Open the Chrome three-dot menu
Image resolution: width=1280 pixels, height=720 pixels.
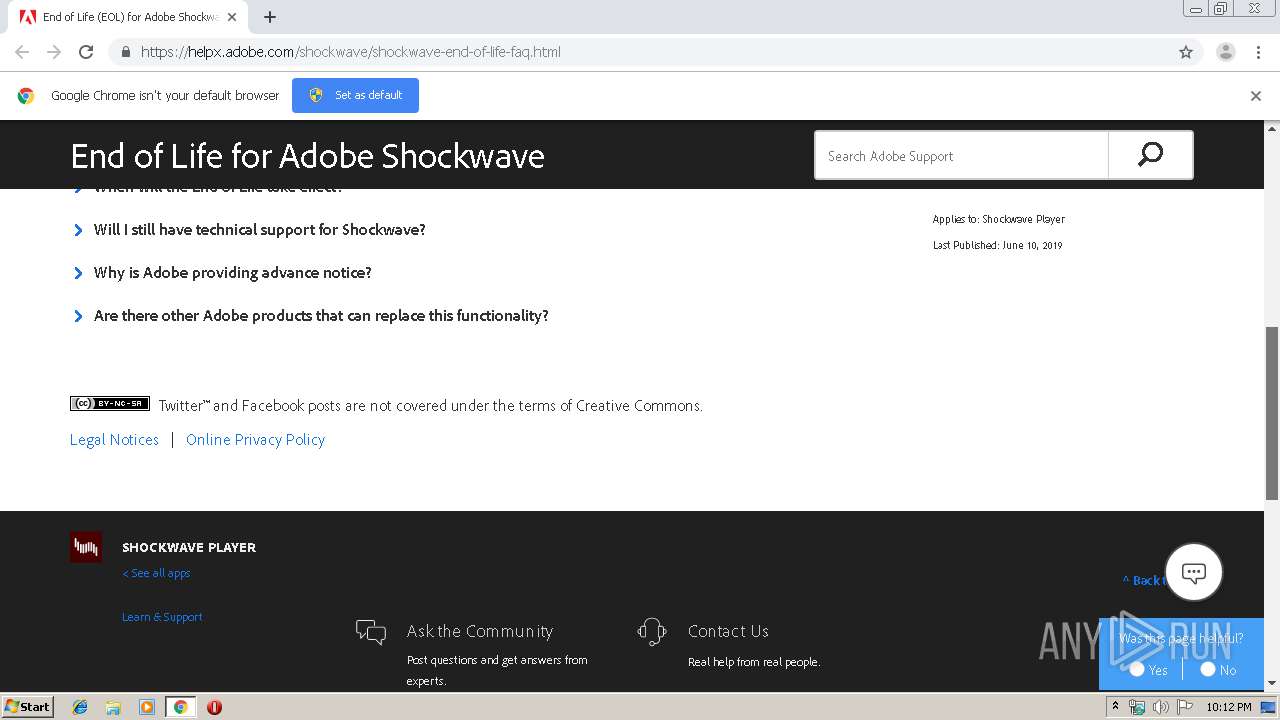[x=1258, y=52]
